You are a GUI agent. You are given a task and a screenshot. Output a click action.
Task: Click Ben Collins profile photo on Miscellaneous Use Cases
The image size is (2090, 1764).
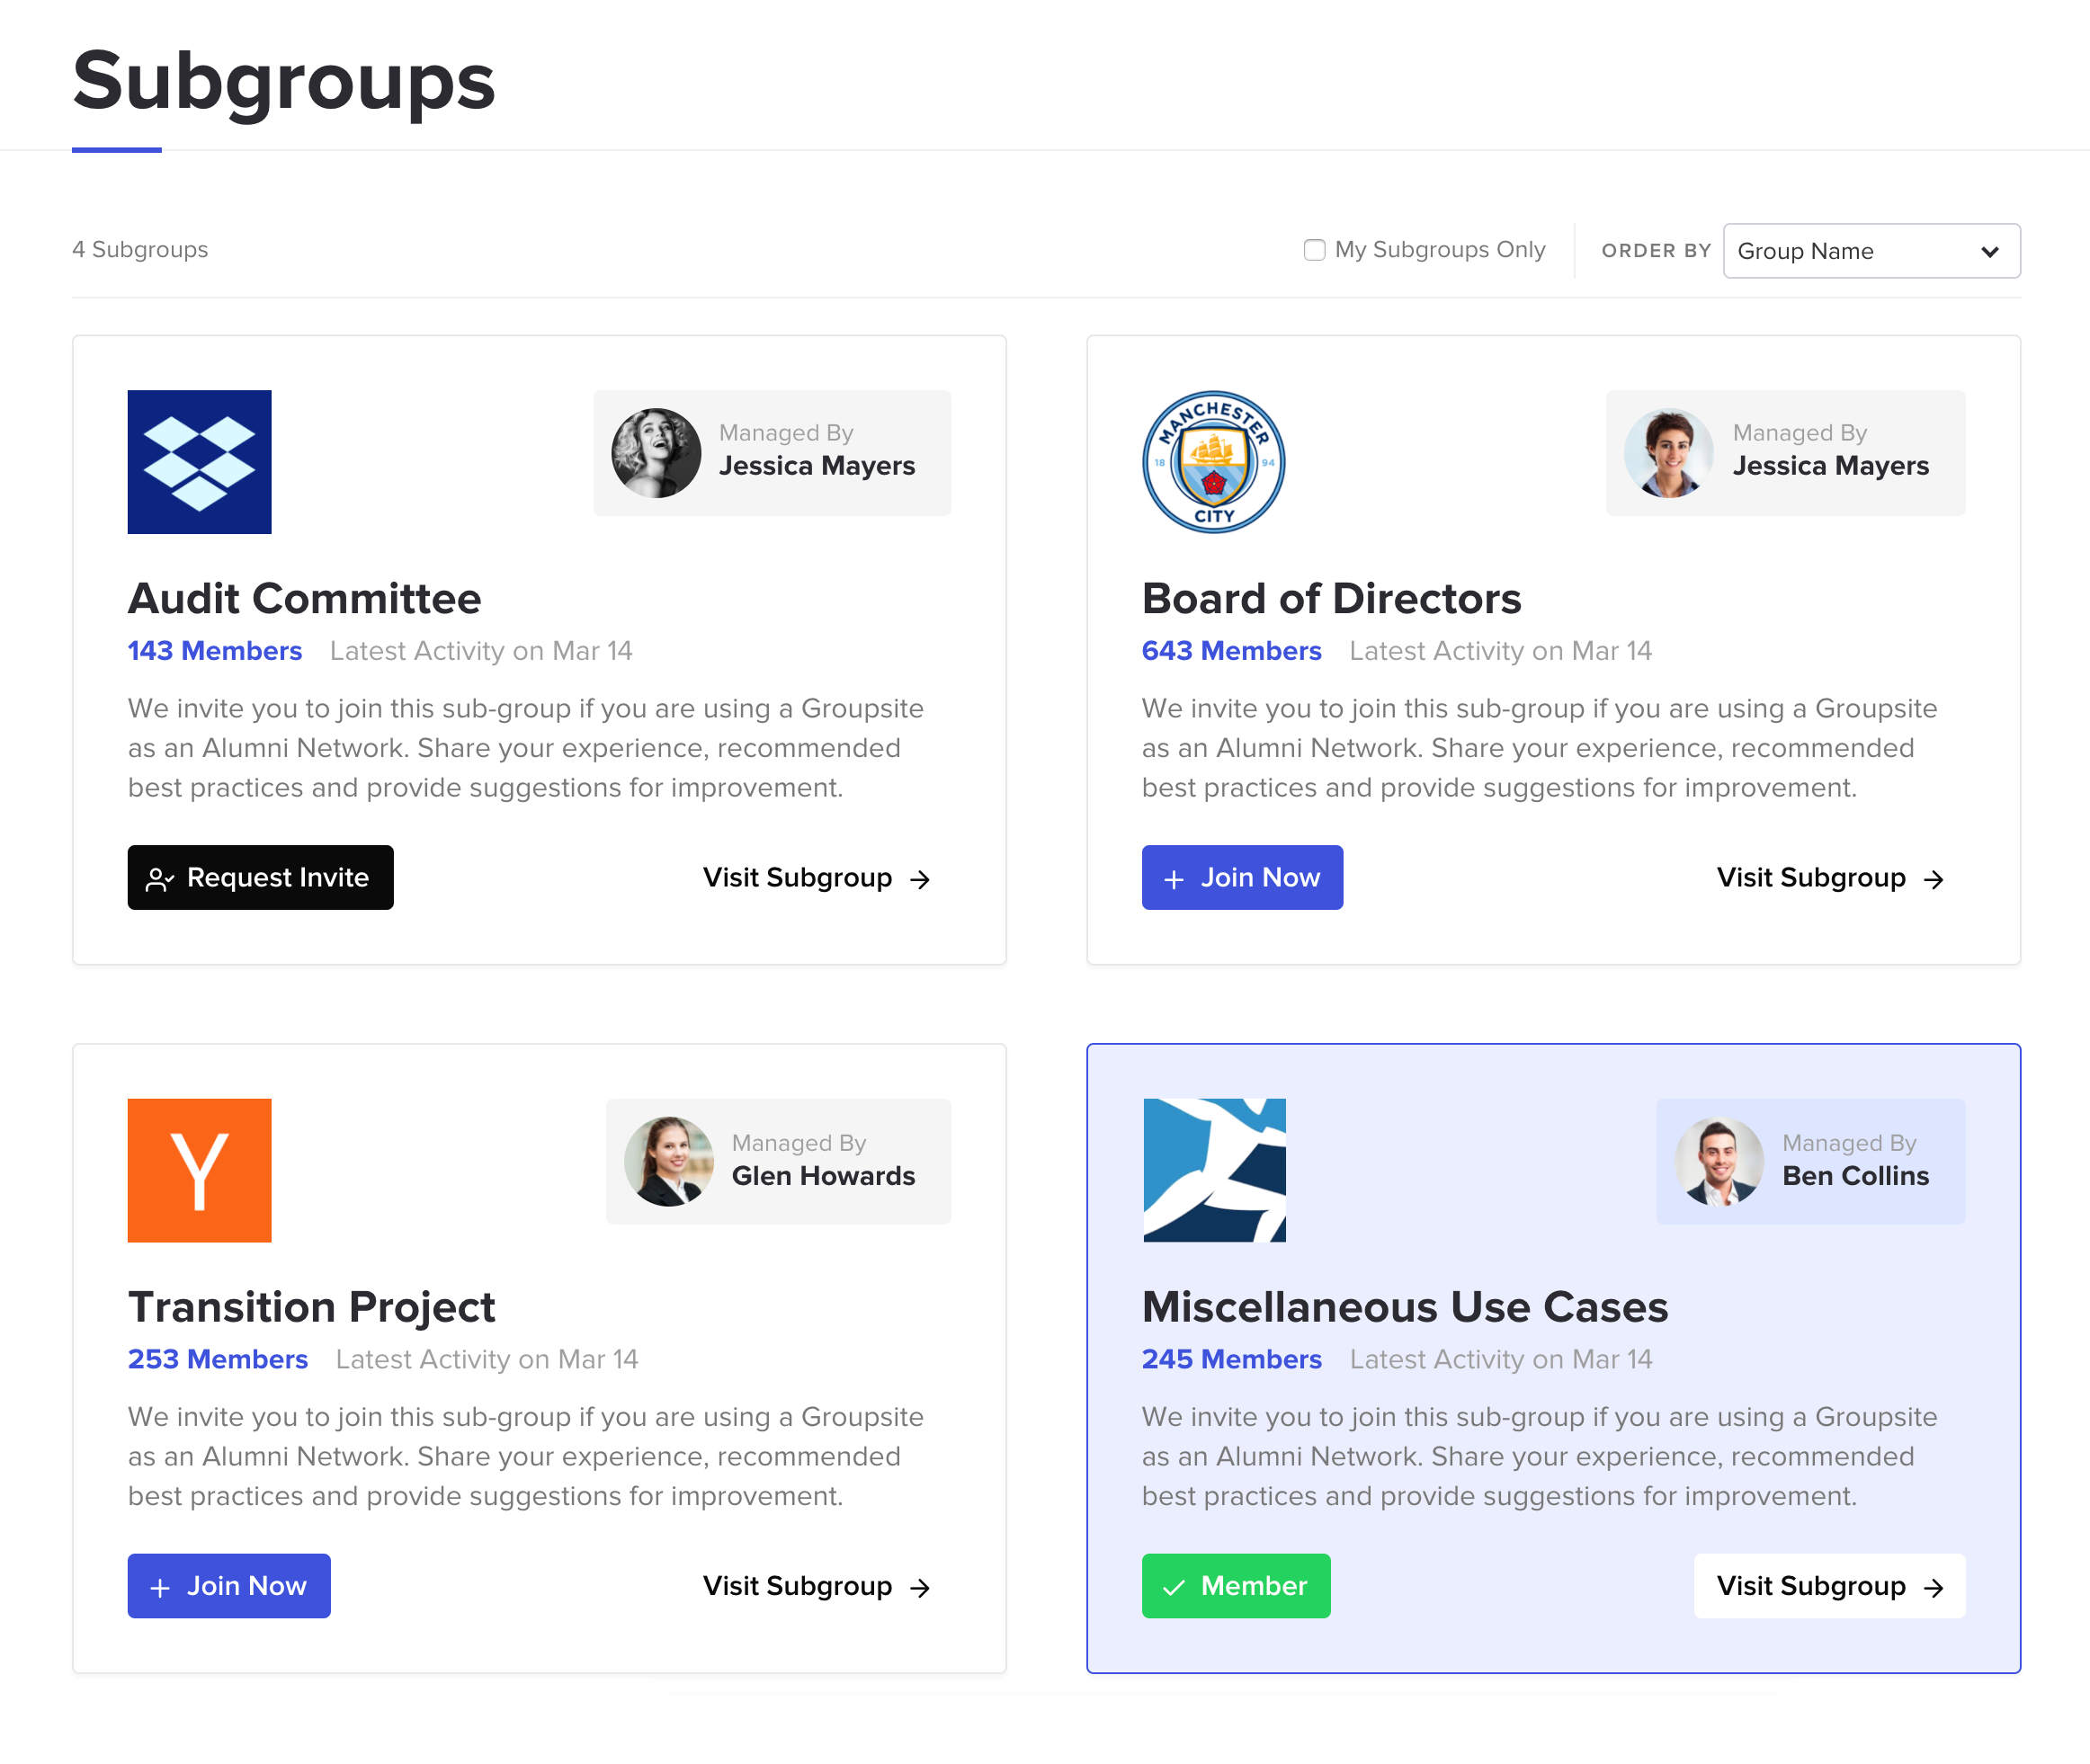1717,1171
